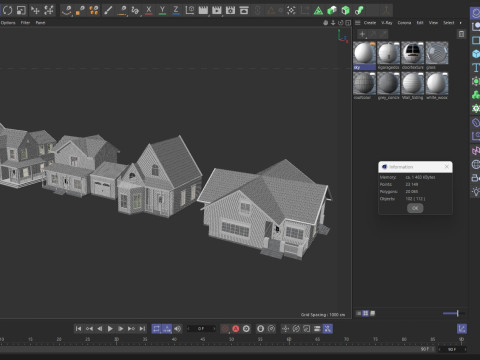Select the Wall_Siding material thumbnail
This screenshot has width=480, height=360.
coord(413,83)
